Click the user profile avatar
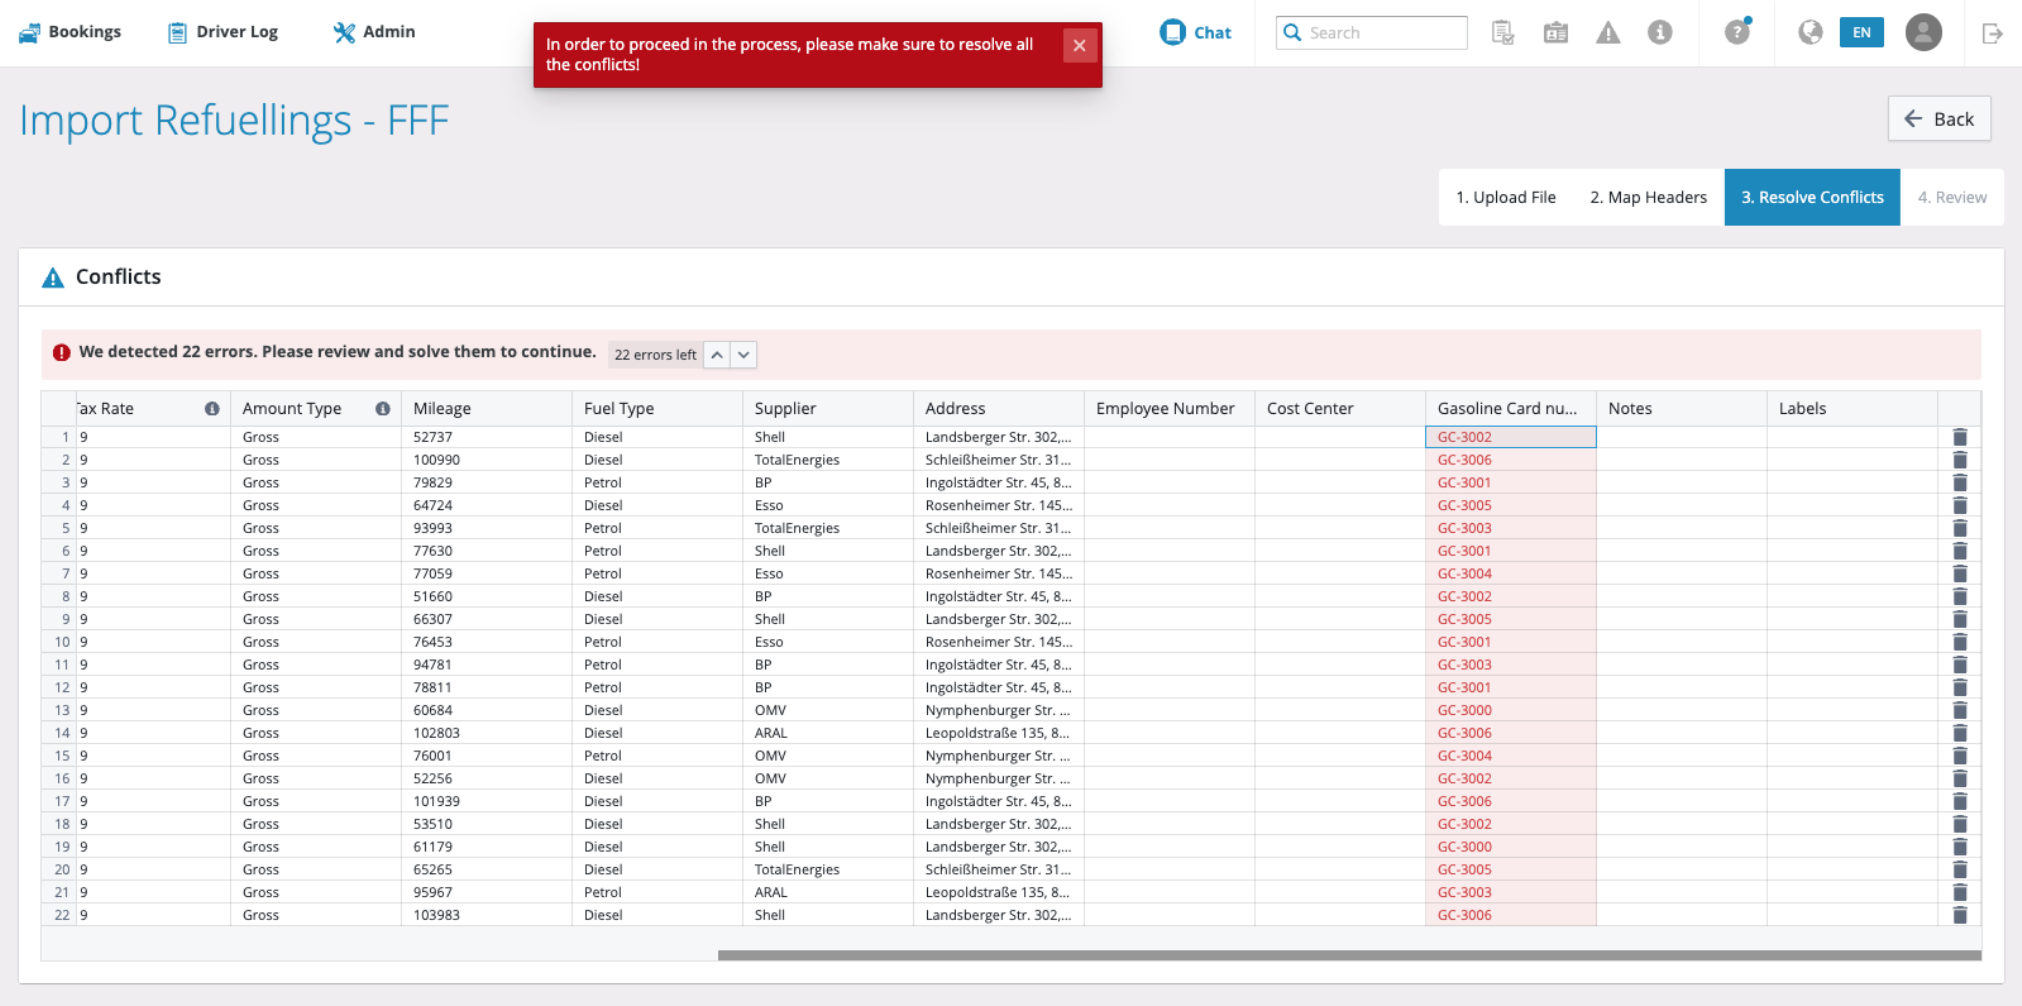 [1923, 32]
